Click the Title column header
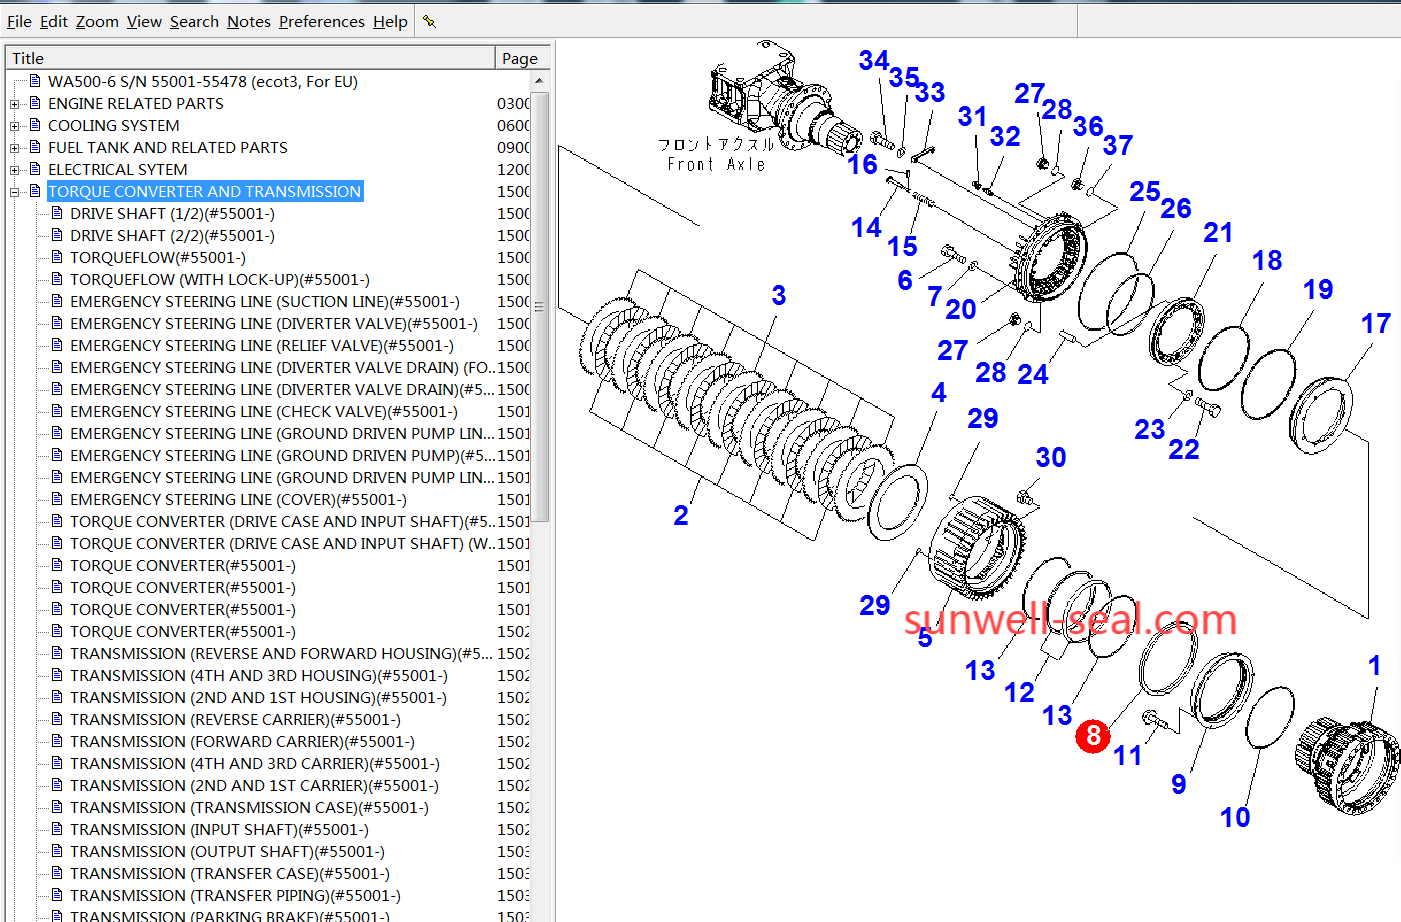The image size is (1401, 922). 250,58
